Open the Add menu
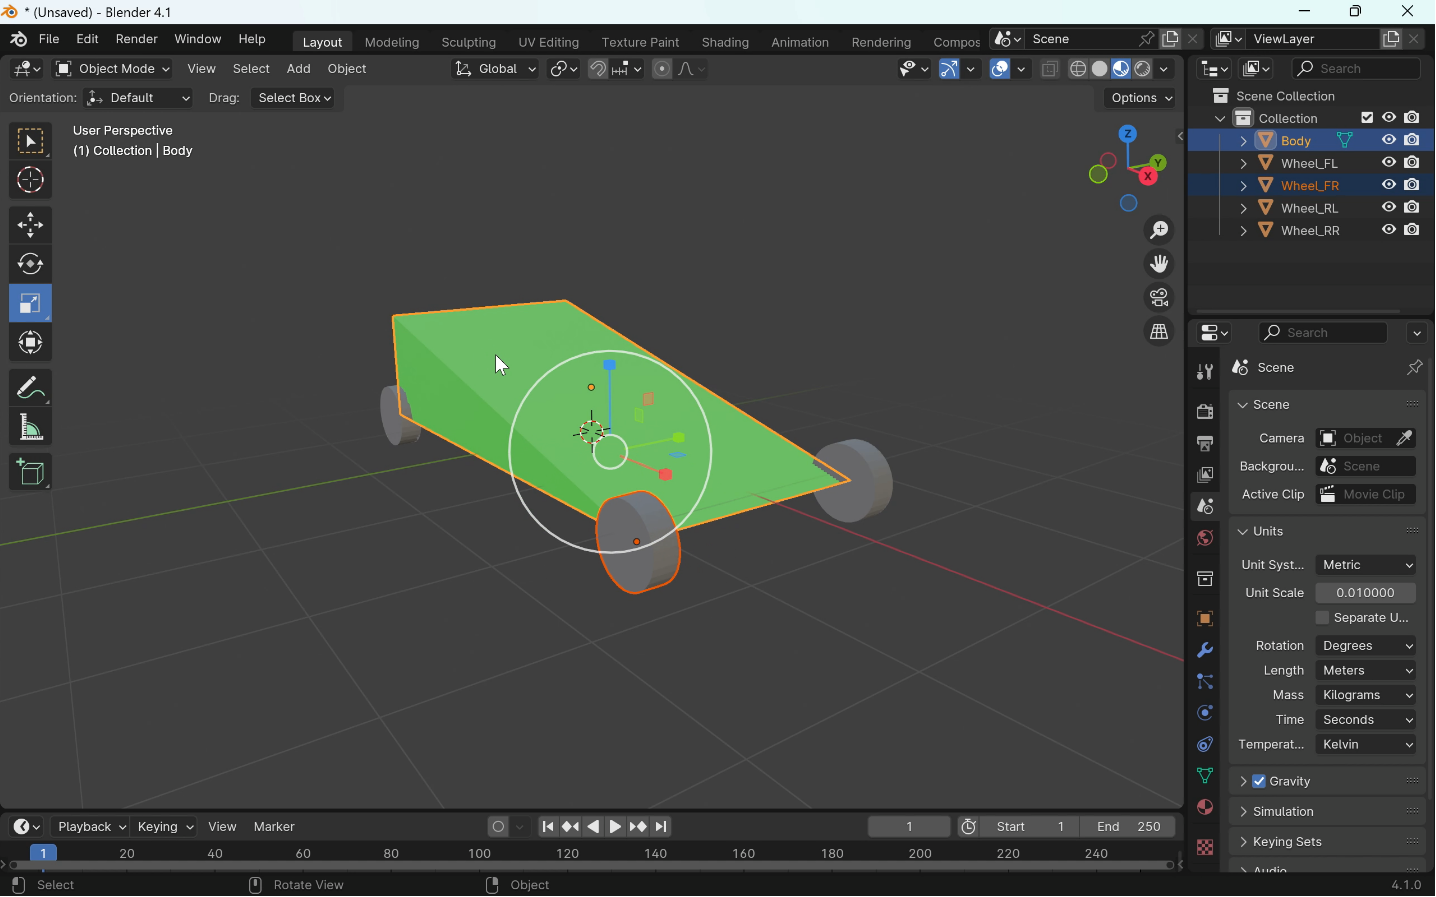The image size is (1436, 897). pyautogui.click(x=299, y=69)
